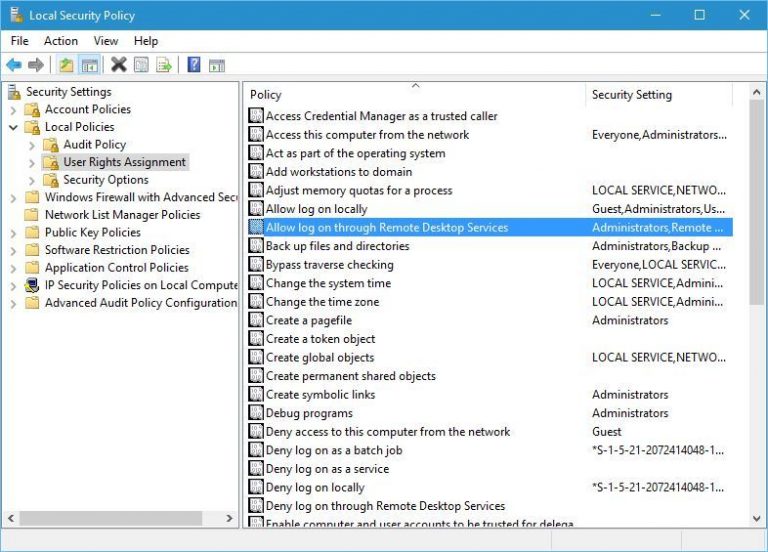Click the Security Options folder icon
This screenshot has width=768, height=552.
pos(51,180)
